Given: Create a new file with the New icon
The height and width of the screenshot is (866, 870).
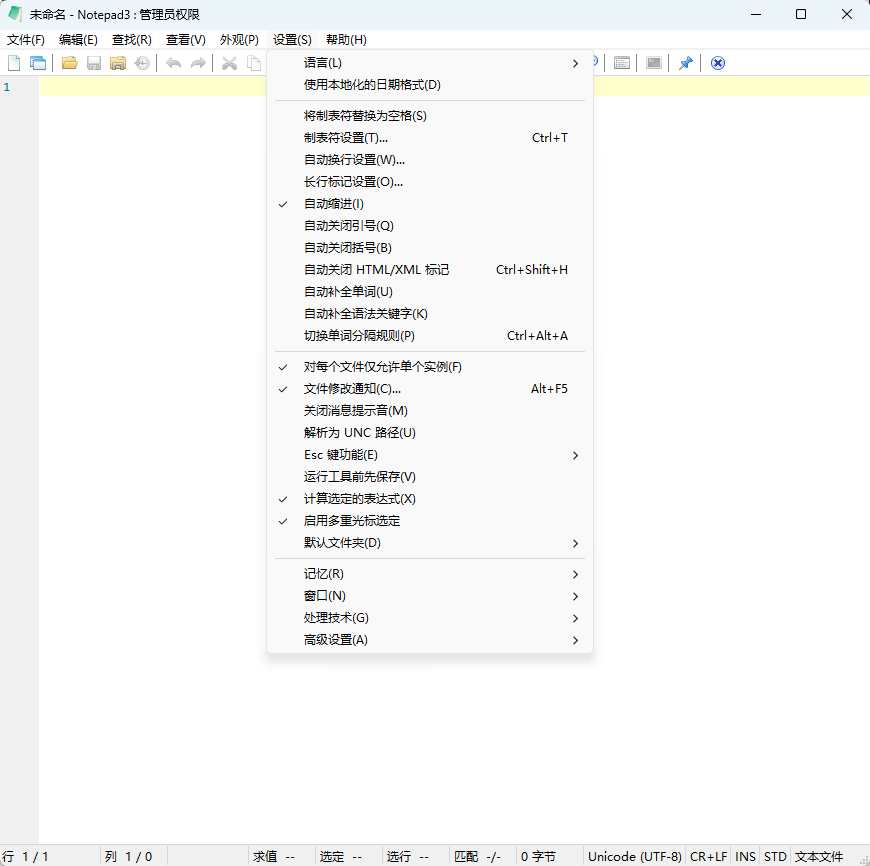Looking at the screenshot, I should coord(14,63).
